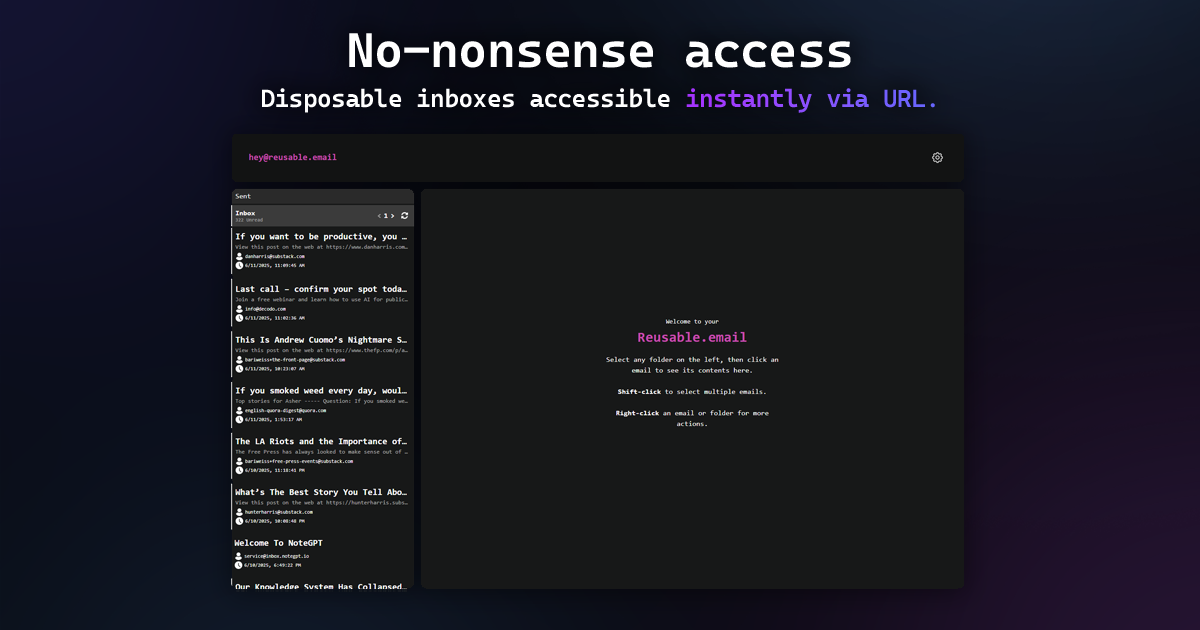
Task: Open the Welcome To NoteGPT email
Action: 322,553
